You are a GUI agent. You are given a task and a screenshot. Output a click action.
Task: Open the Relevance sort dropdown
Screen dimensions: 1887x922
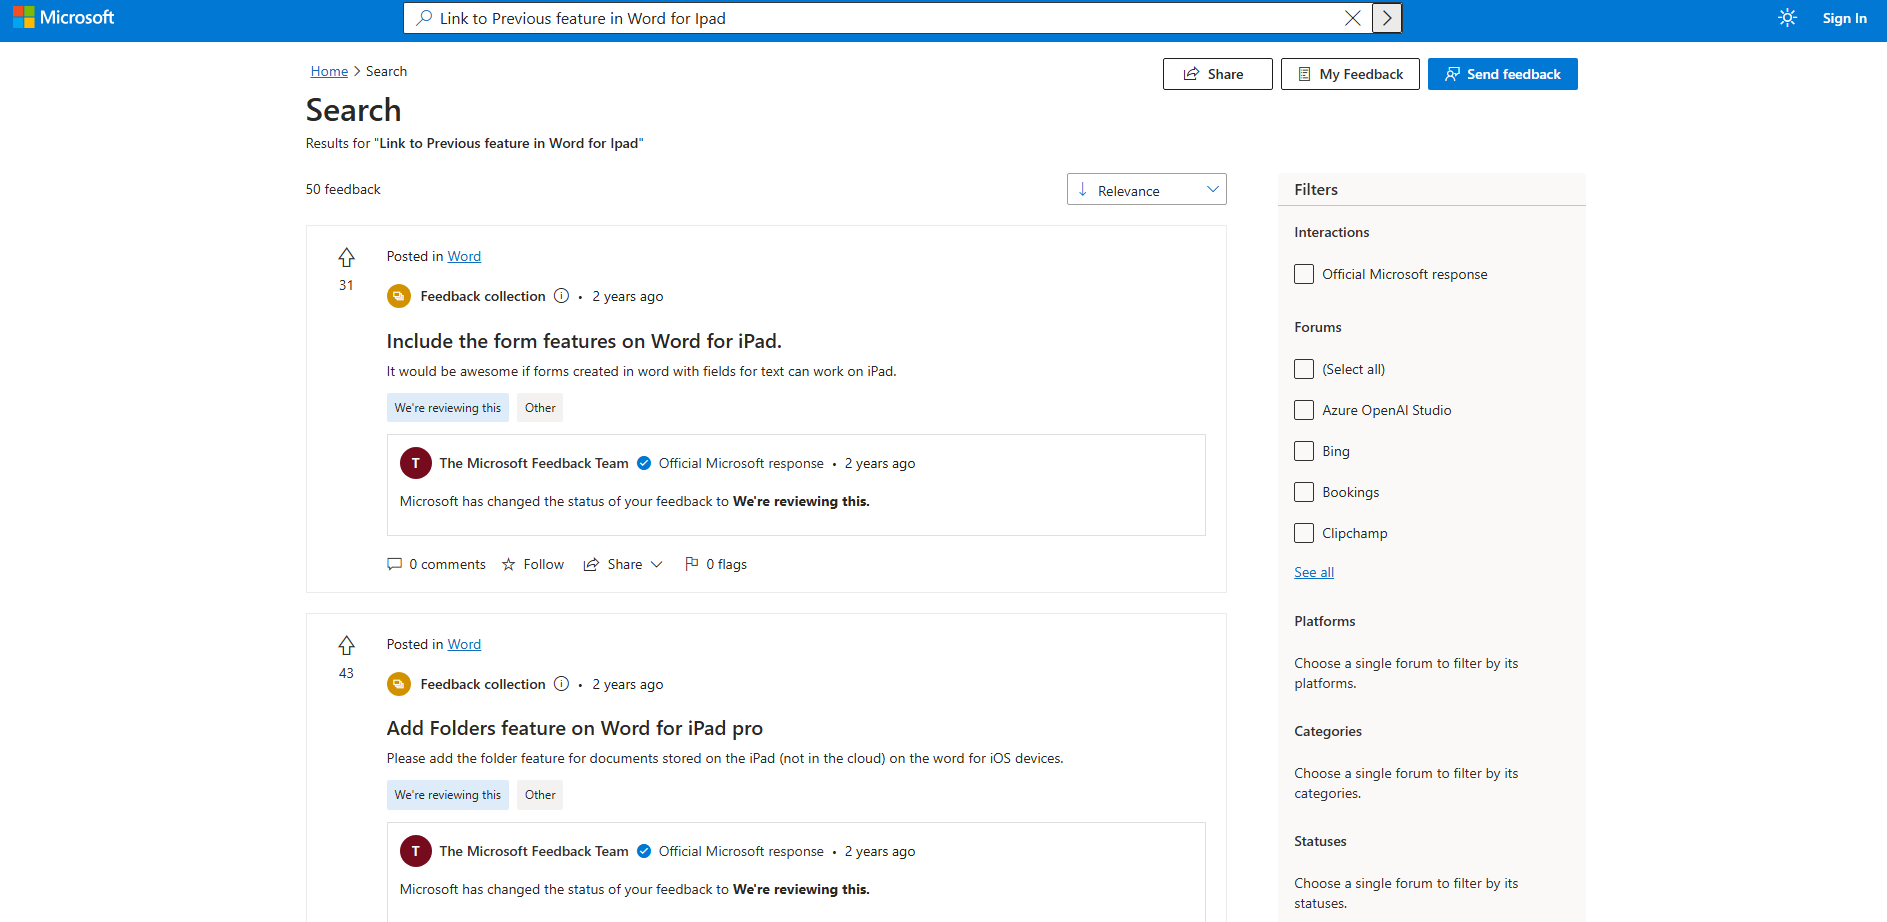point(1147,189)
